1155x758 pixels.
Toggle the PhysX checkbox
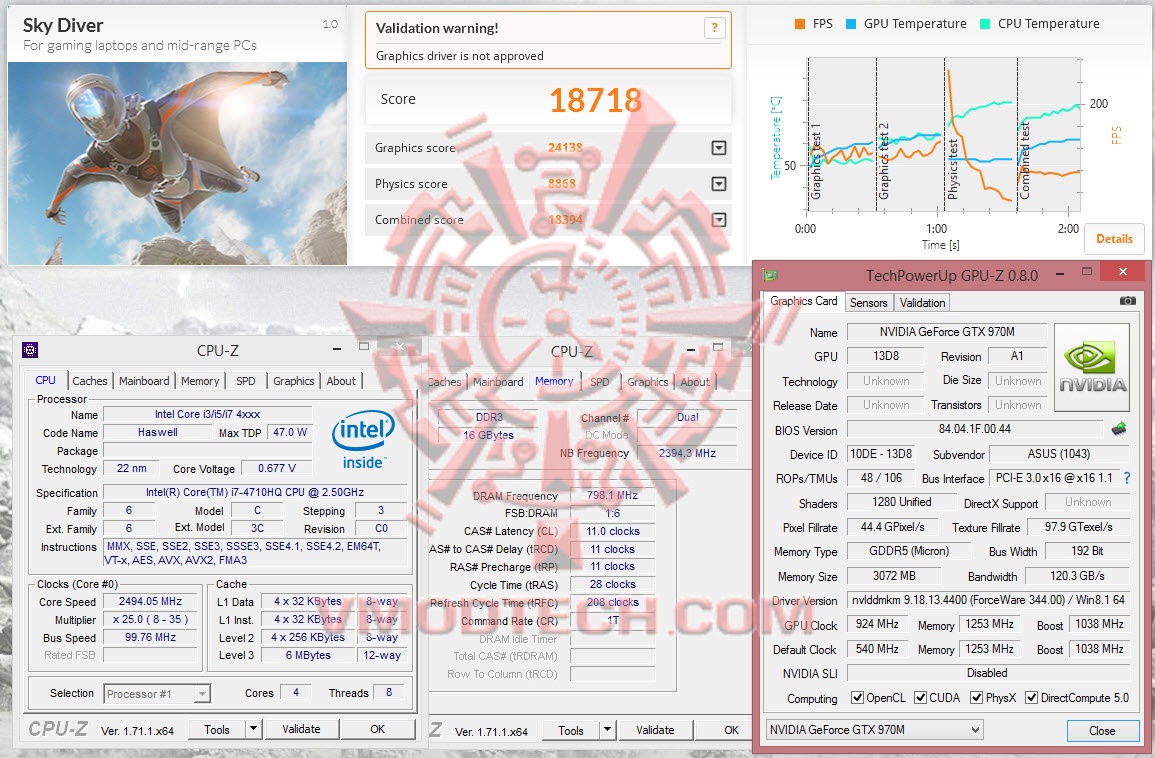point(977,698)
